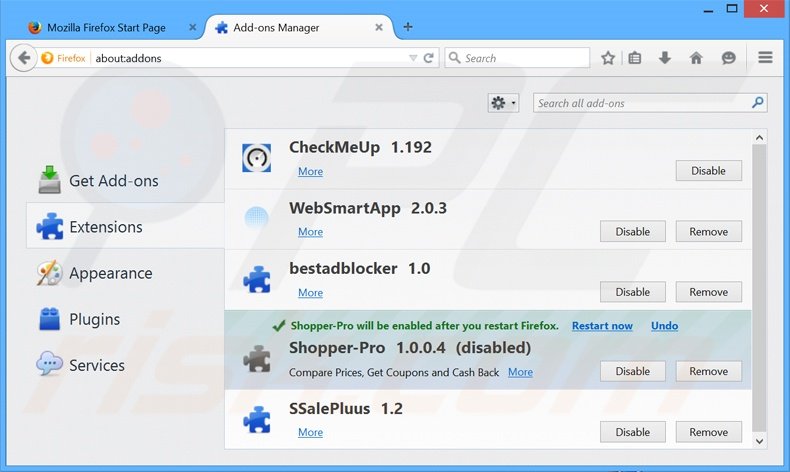Open the gear tools dropdown for add-ons
Viewport: 790px width, 472px height.
(503, 103)
